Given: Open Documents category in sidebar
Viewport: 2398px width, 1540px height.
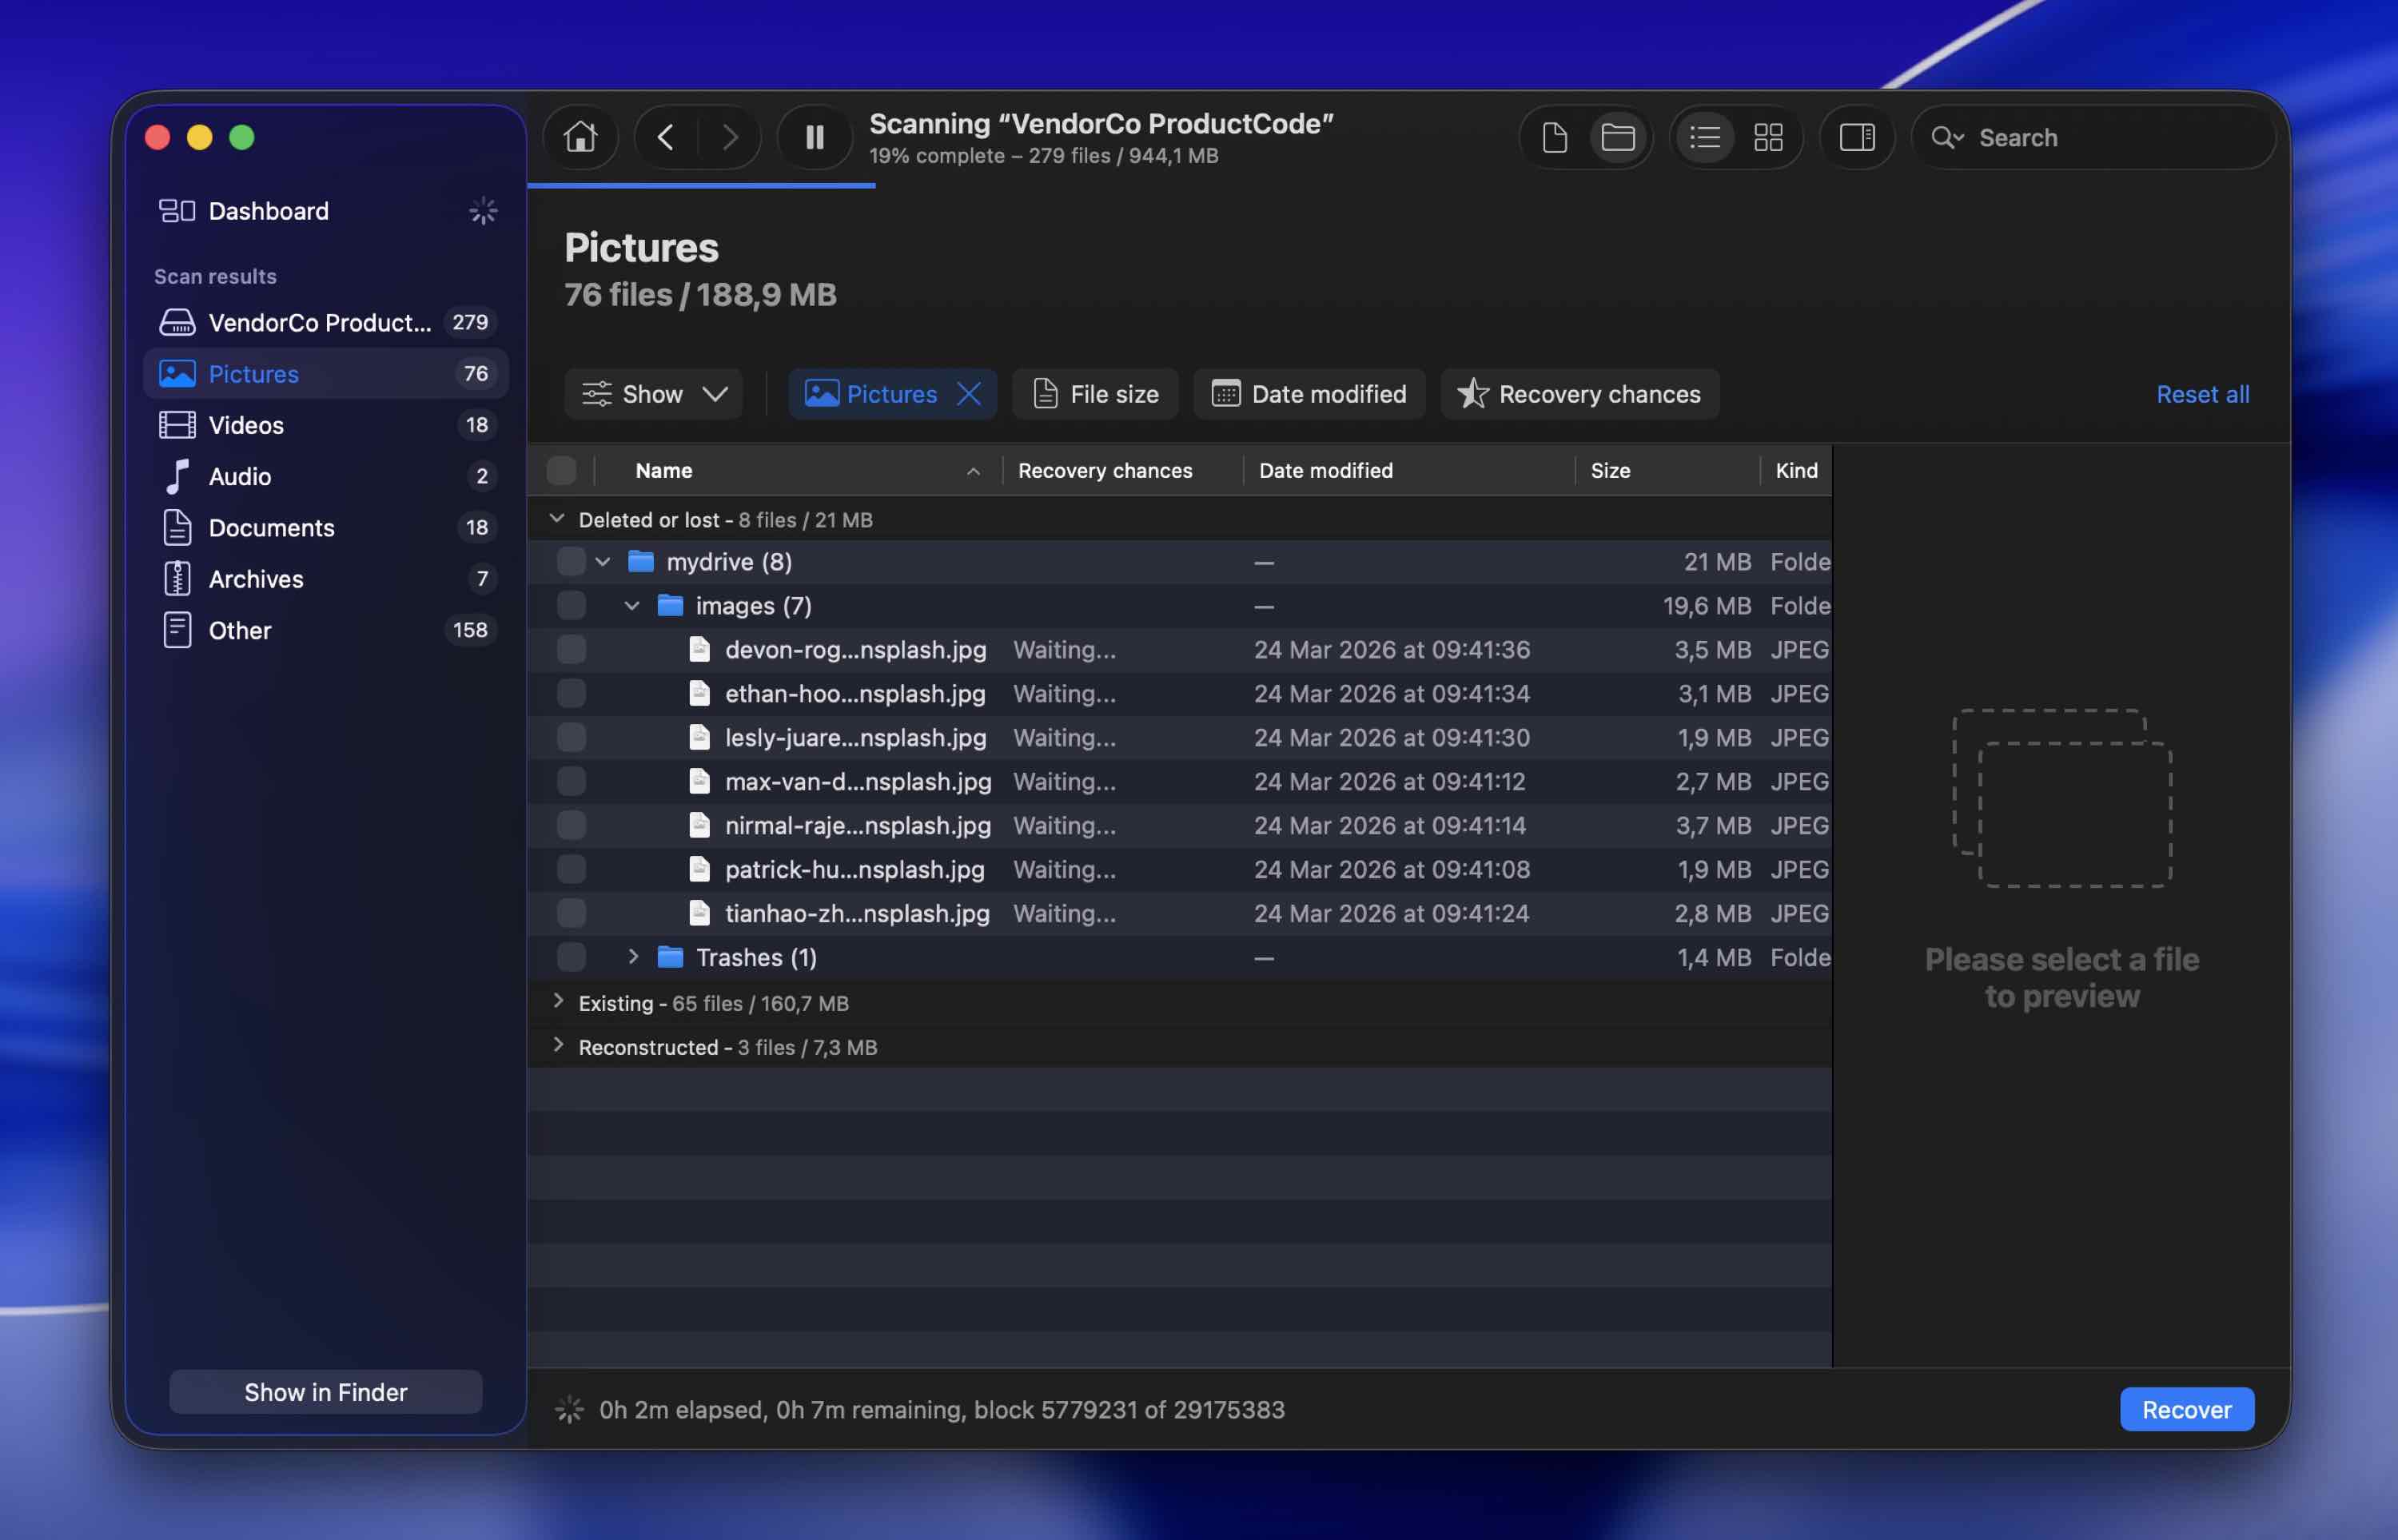Looking at the screenshot, I should pos(326,527).
